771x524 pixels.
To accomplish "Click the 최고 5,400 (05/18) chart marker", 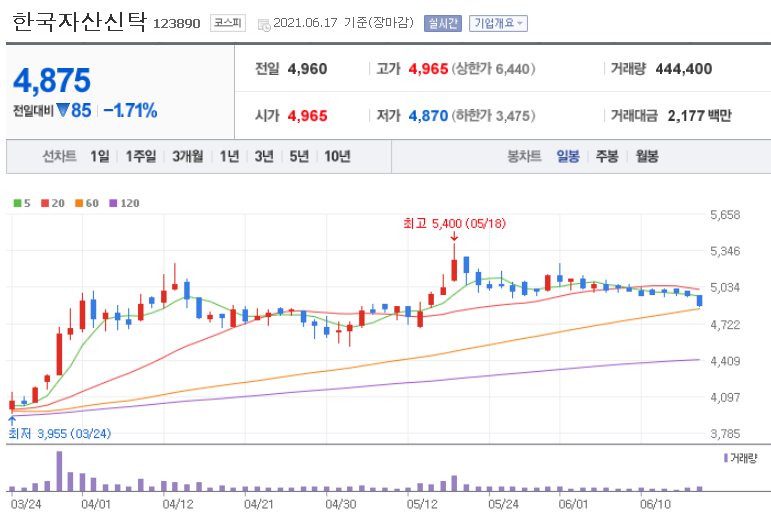I will pos(454,224).
